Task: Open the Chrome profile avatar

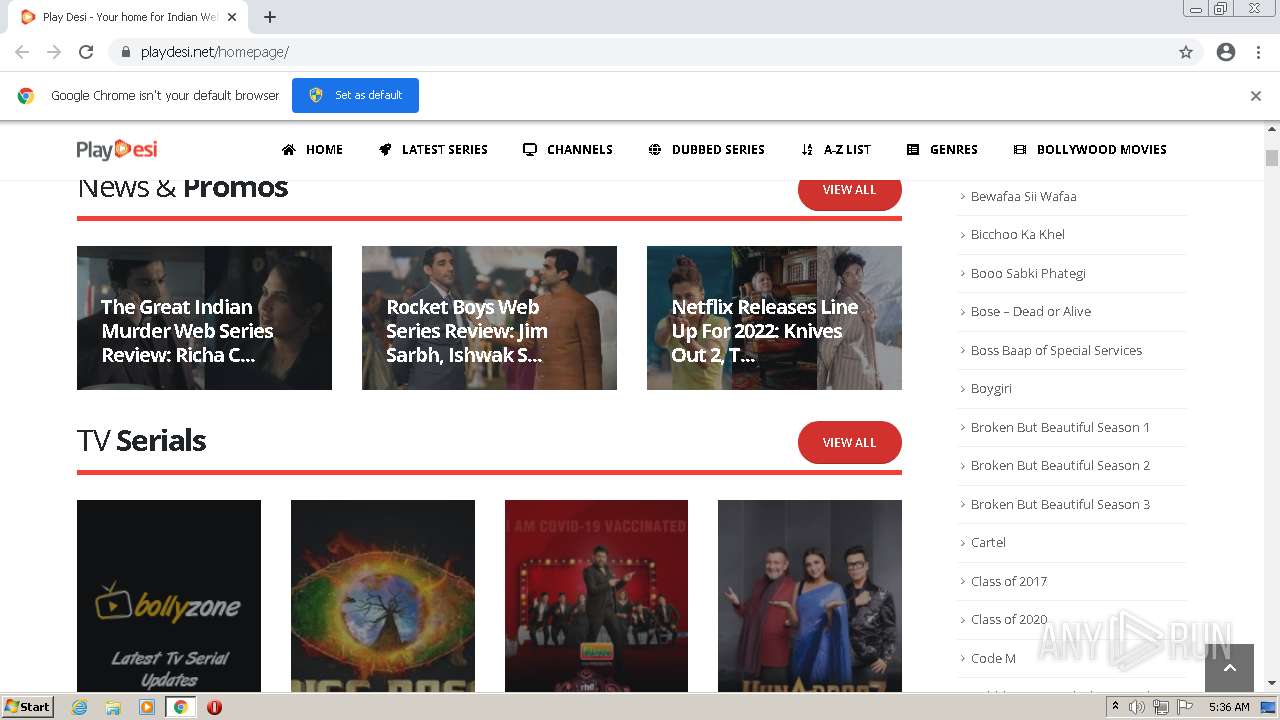Action: [x=1226, y=52]
